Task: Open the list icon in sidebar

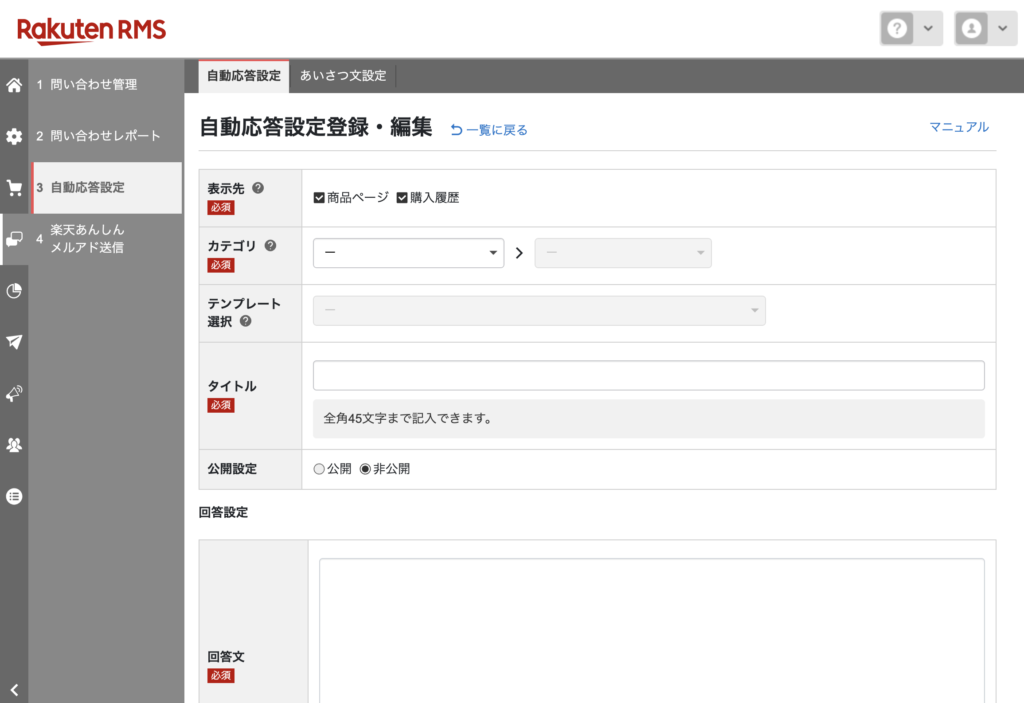Action: (14, 497)
